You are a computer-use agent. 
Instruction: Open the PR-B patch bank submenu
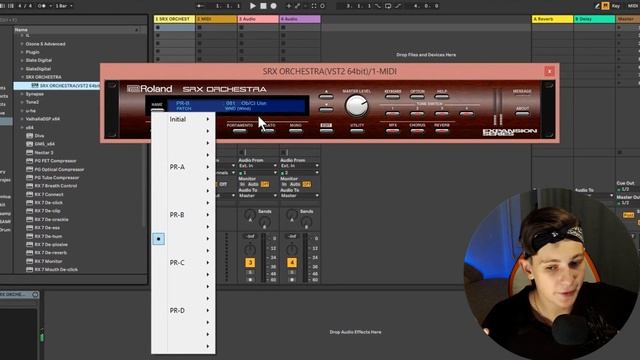coord(183,215)
